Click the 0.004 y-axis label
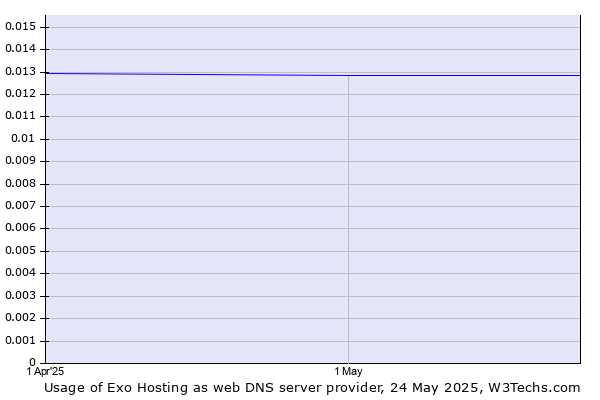The height and width of the screenshot is (400, 600). click(20, 273)
